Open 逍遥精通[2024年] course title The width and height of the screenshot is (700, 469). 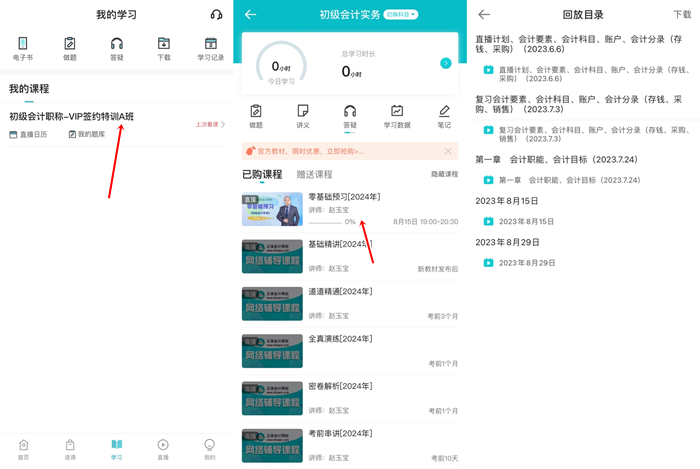pyautogui.click(x=340, y=291)
